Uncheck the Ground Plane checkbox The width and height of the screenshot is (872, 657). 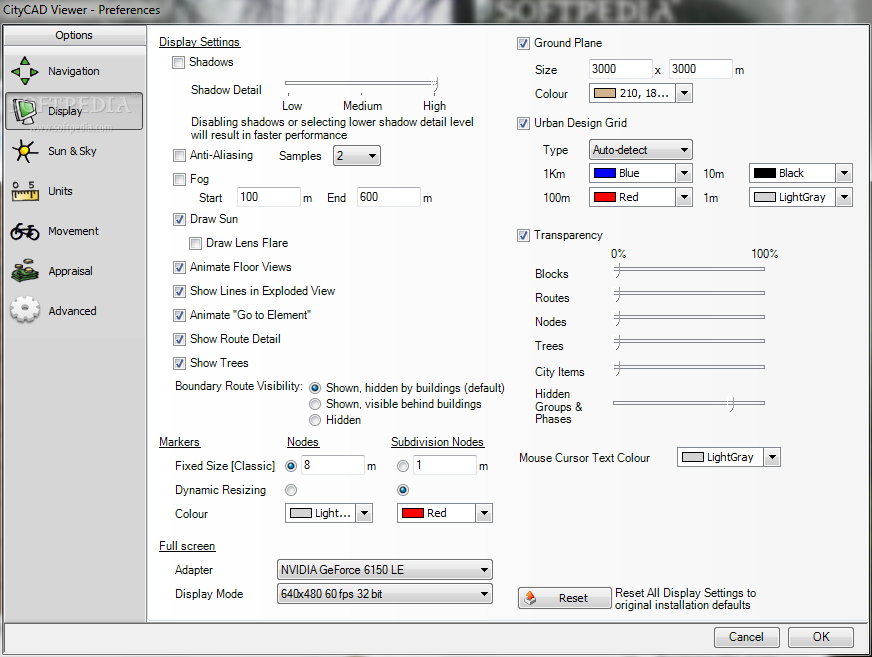[x=523, y=43]
